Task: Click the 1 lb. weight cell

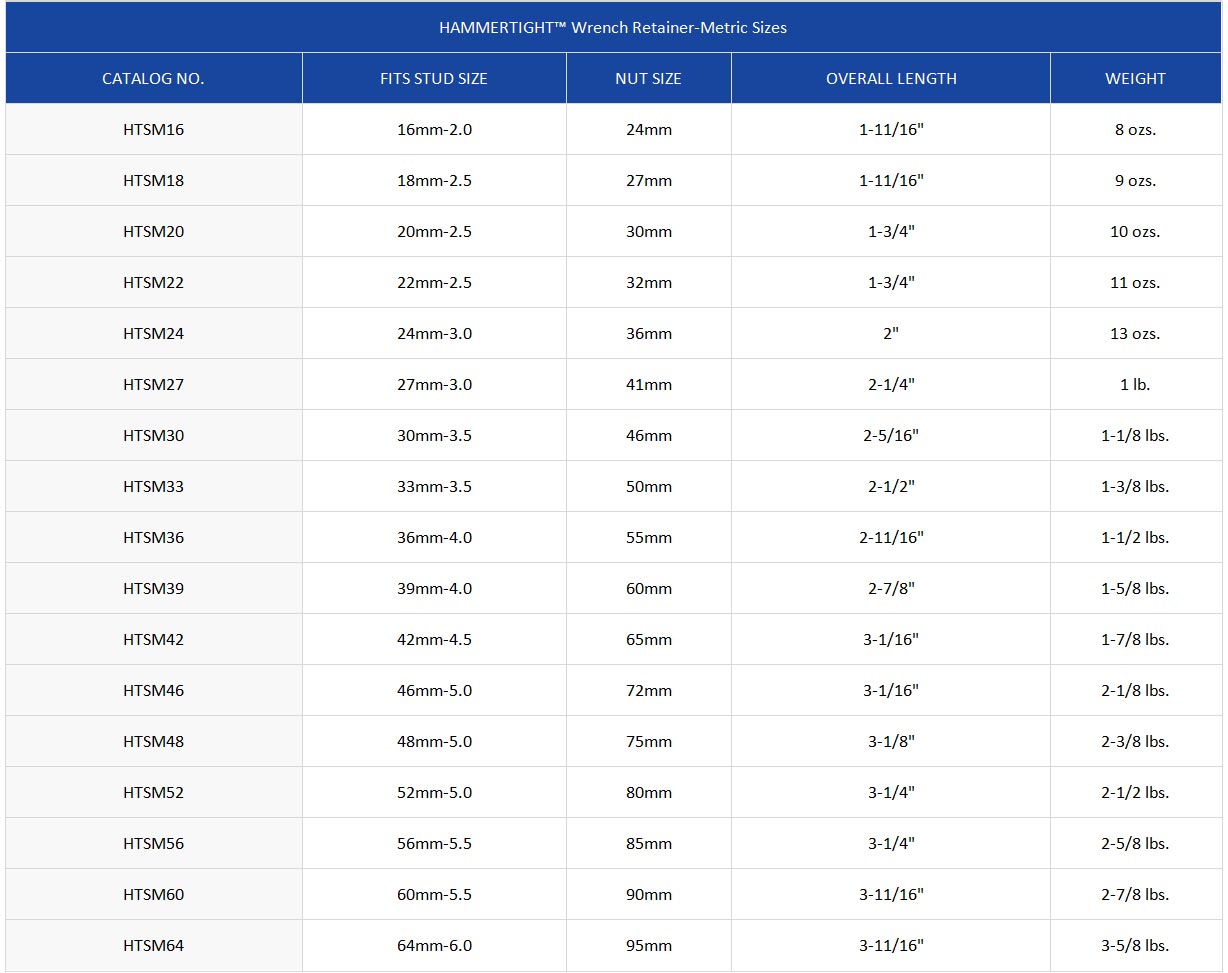Action: click(1135, 385)
